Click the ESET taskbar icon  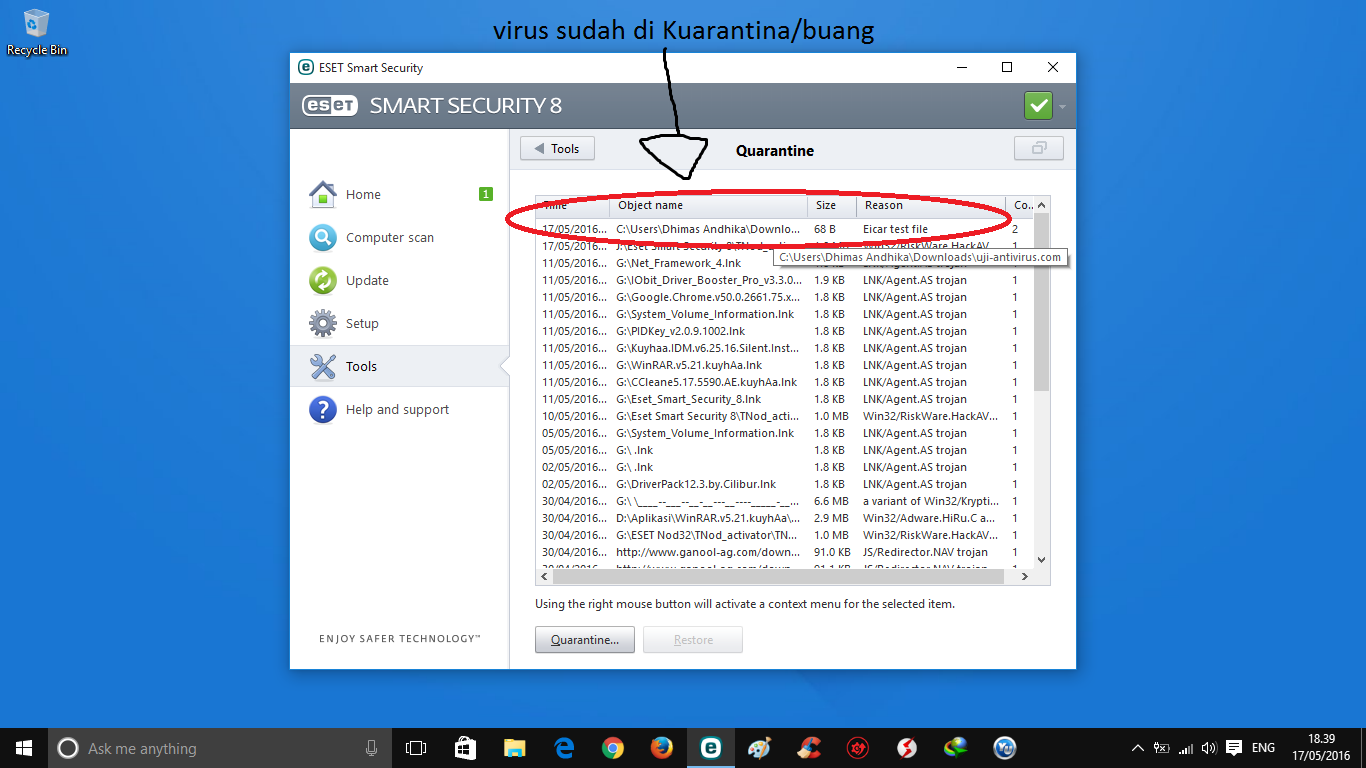coord(711,748)
